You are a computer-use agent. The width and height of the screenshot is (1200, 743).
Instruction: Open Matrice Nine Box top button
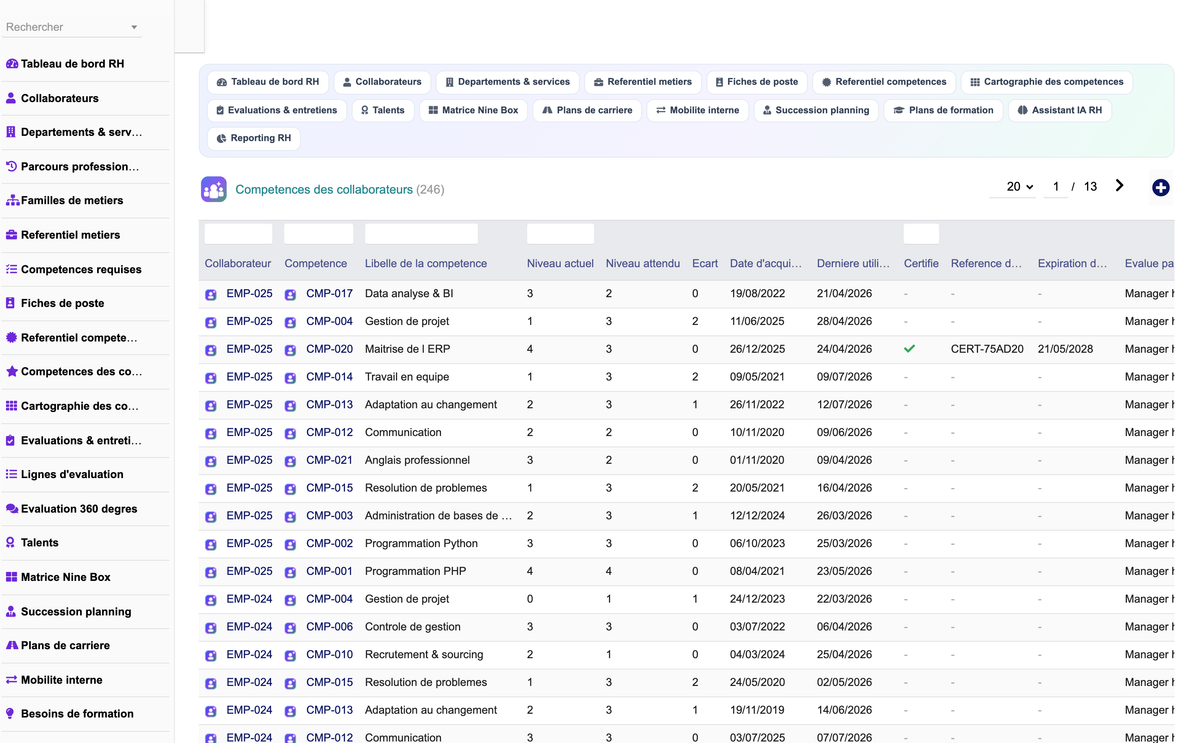473,110
